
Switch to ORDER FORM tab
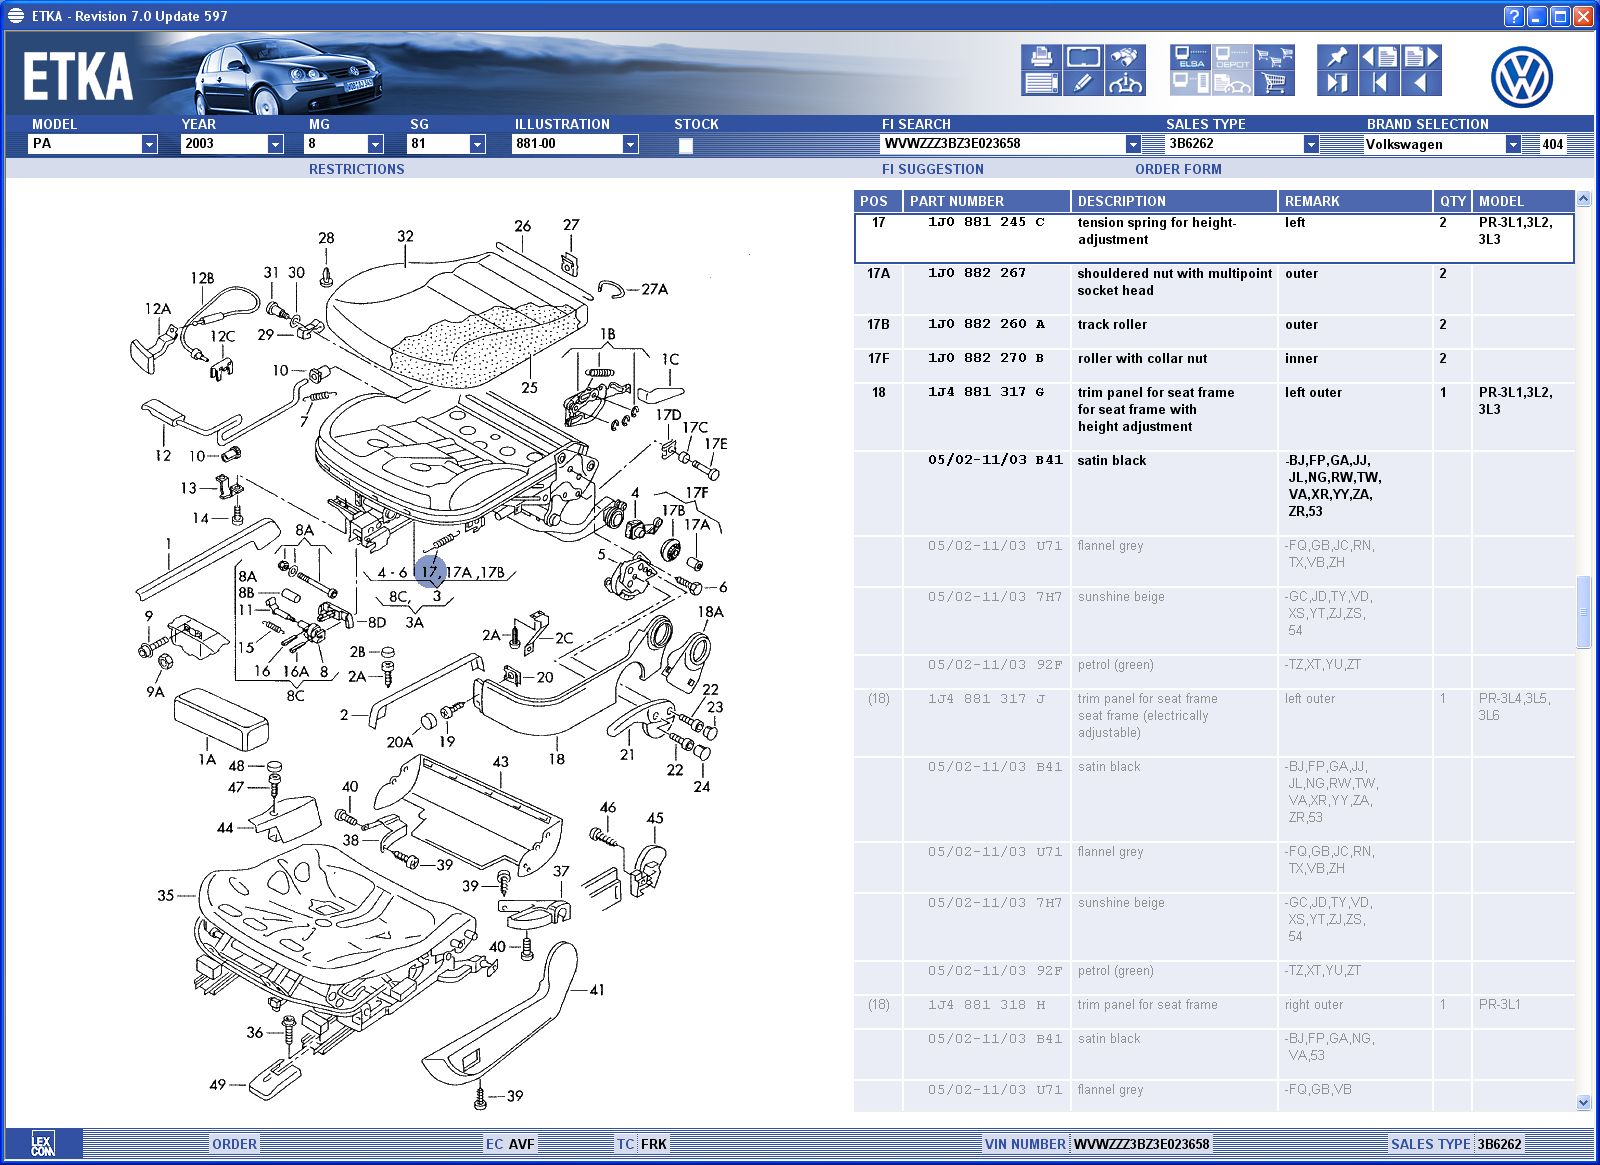pyautogui.click(x=1177, y=169)
